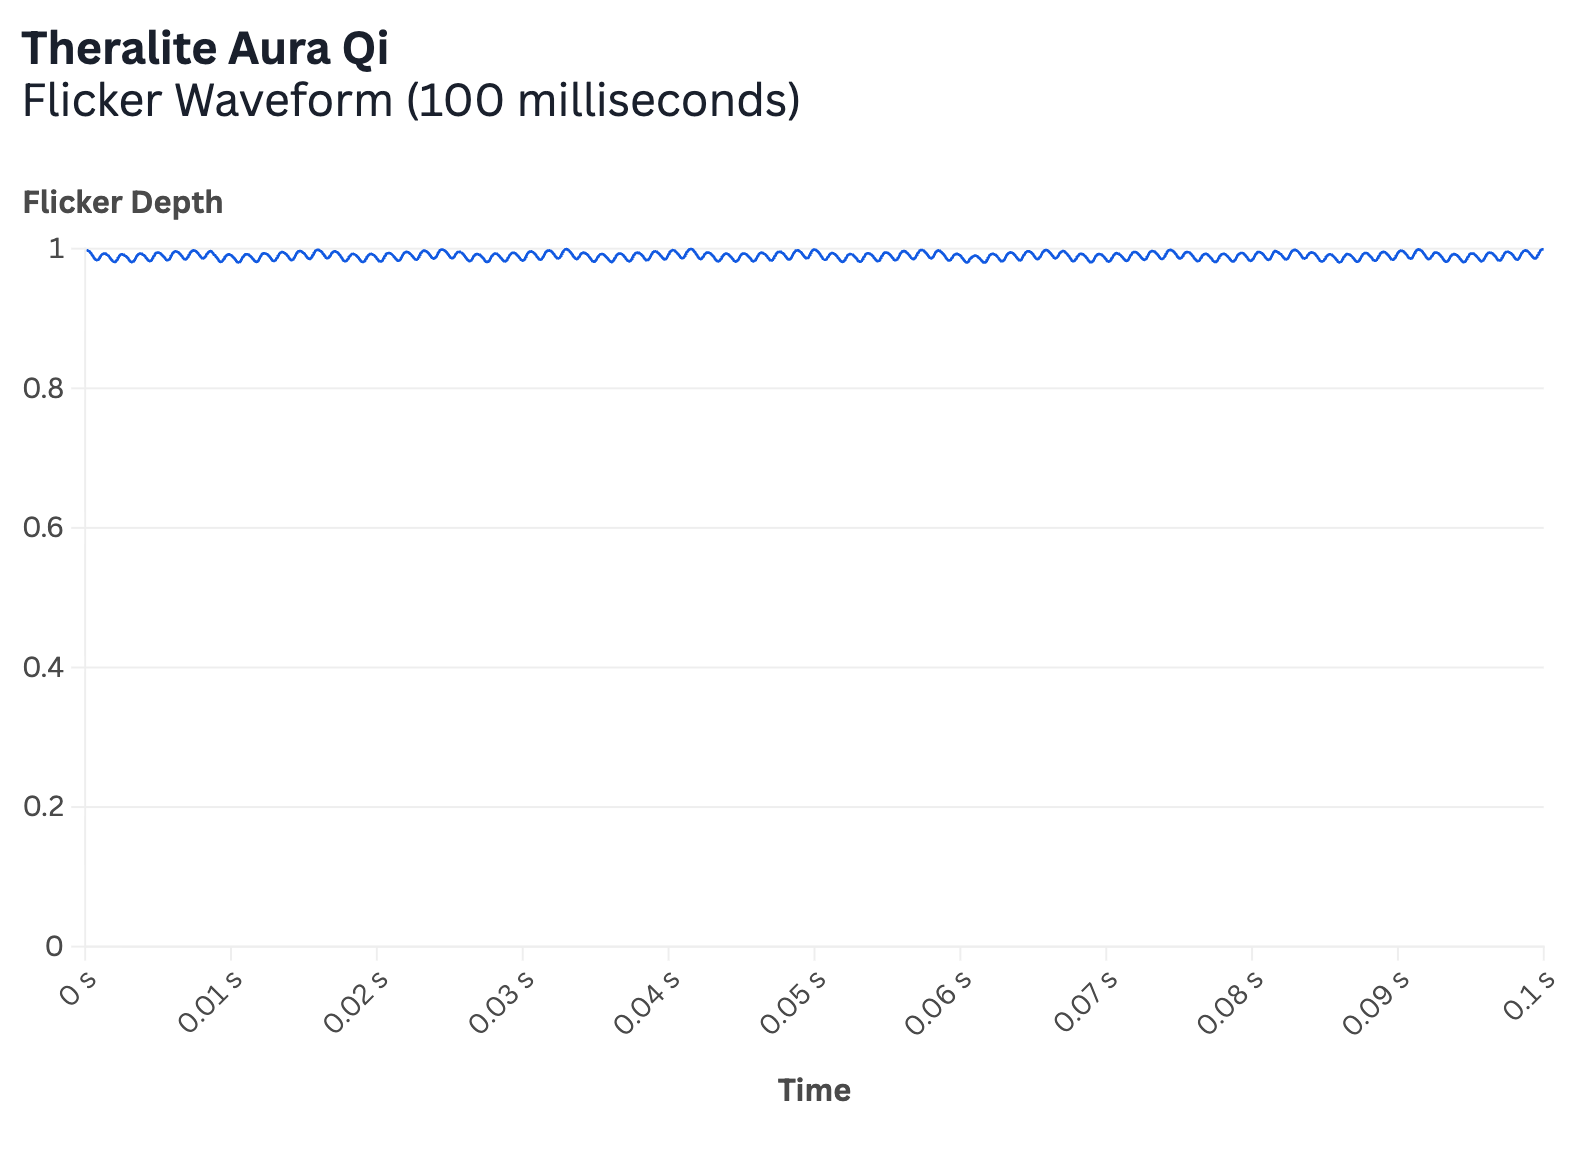
Task: Click the 0.2 y-axis tick label
Action: pos(43,806)
